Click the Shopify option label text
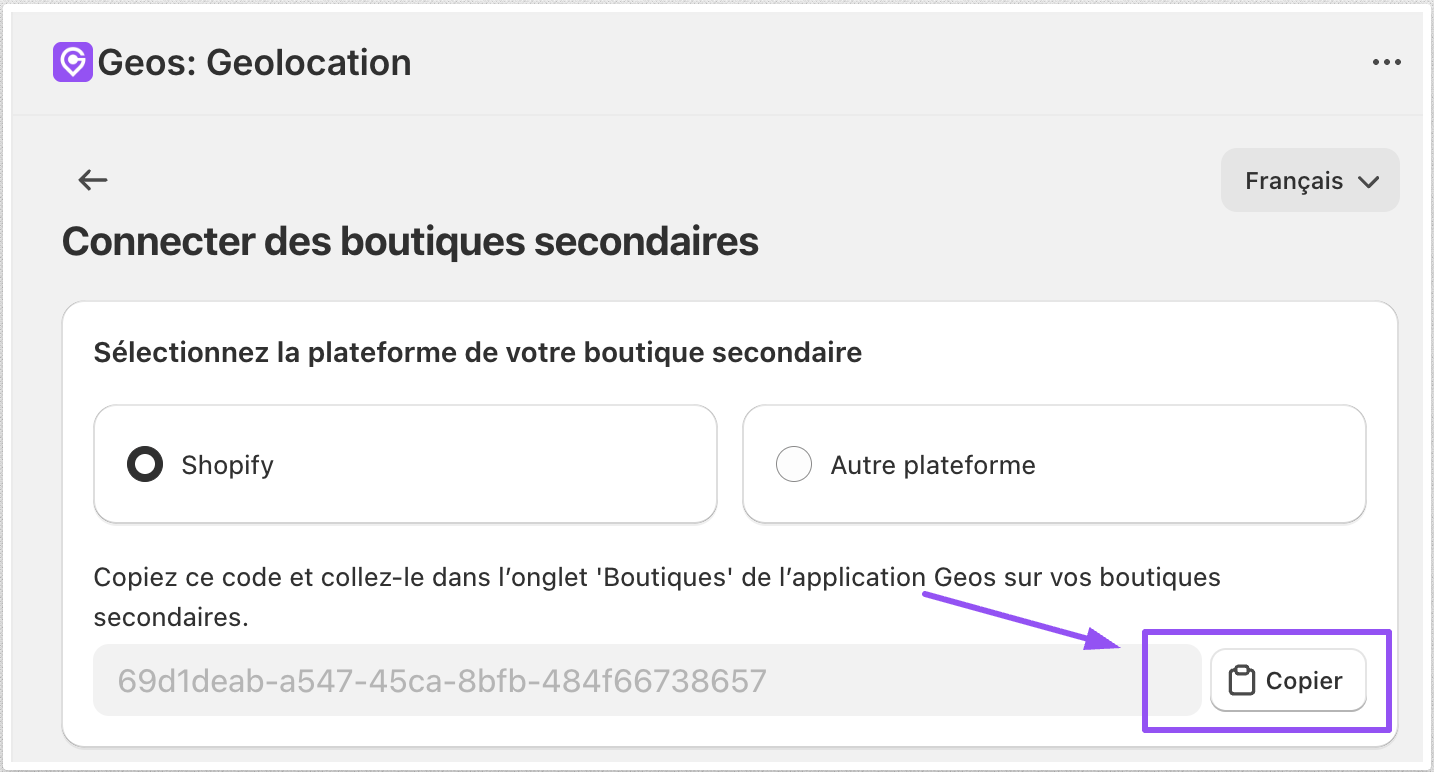Viewport: 1434px width, 772px height. pos(227,465)
